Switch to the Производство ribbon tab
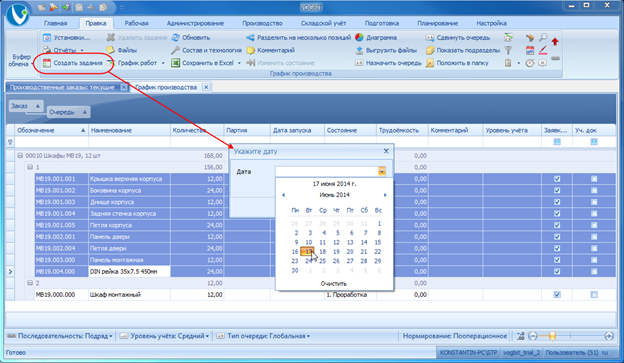This screenshot has width=624, height=363. [262, 23]
